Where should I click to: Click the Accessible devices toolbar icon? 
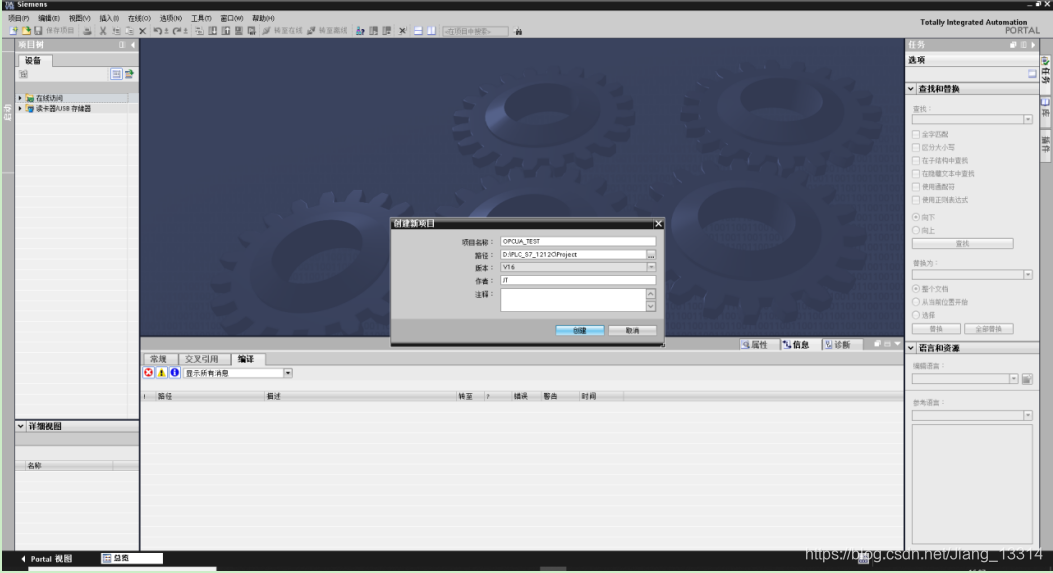coord(360,31)
